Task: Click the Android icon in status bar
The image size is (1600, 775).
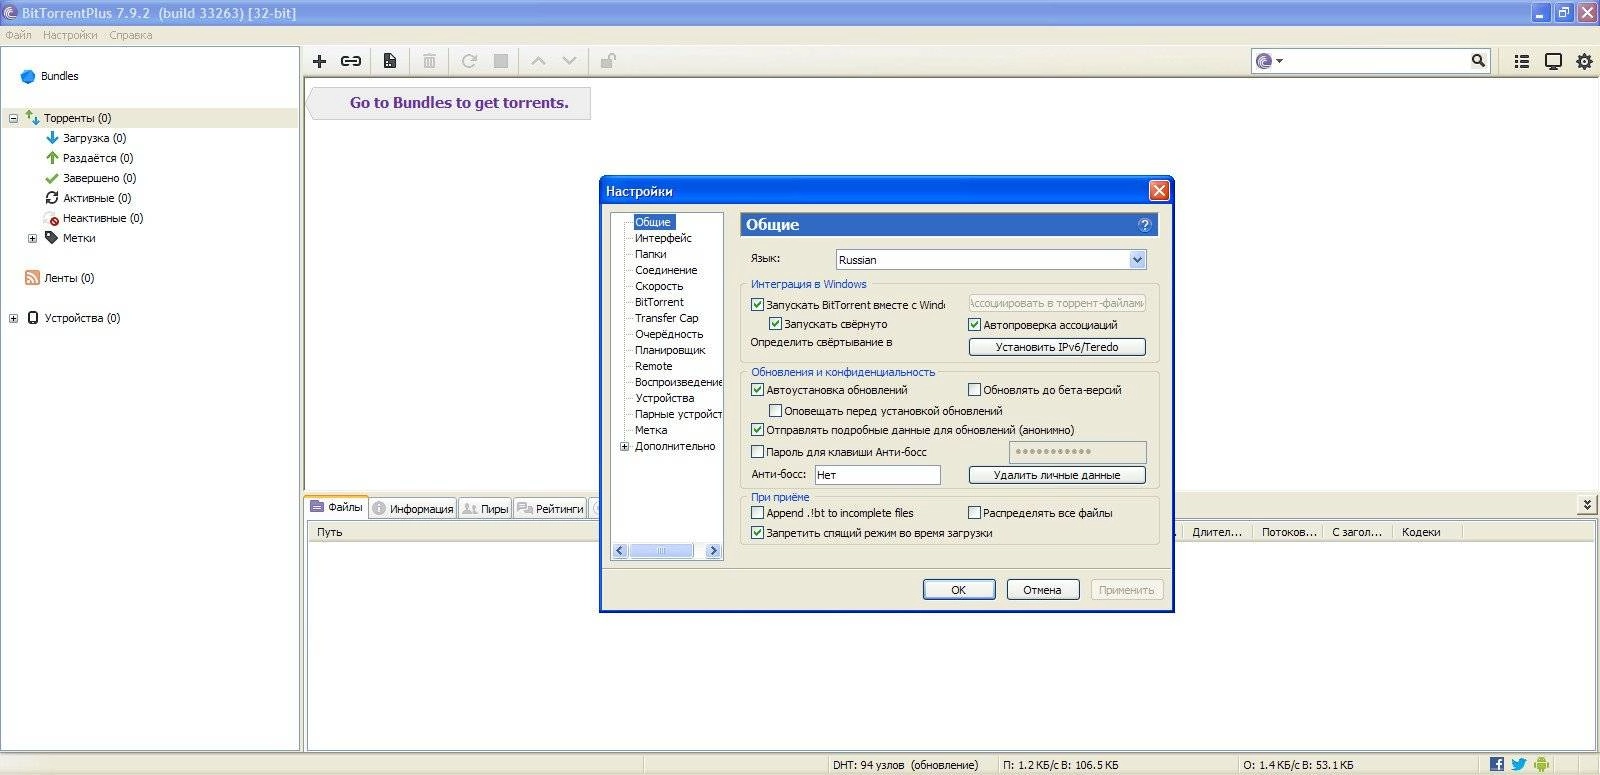Action: (x=1541, y=764)
